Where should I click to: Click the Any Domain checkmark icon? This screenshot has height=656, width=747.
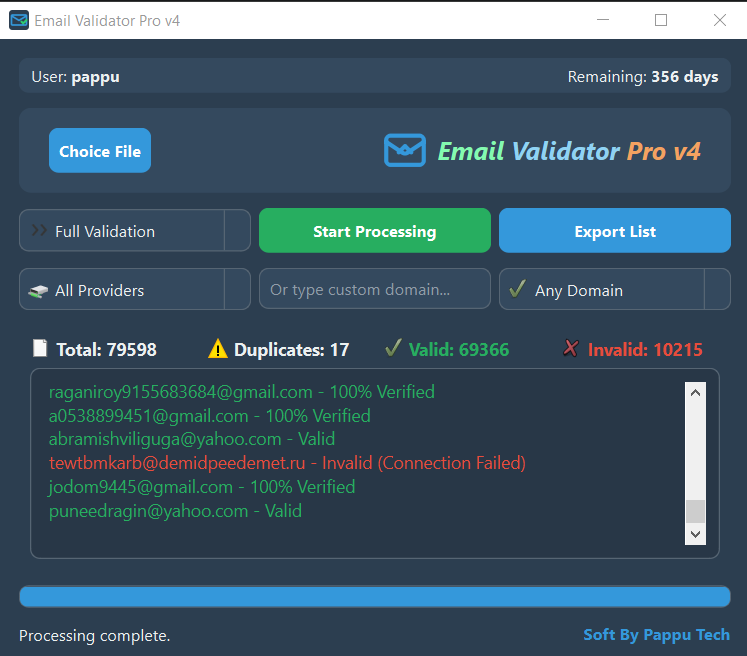click(x=517, y=289)
